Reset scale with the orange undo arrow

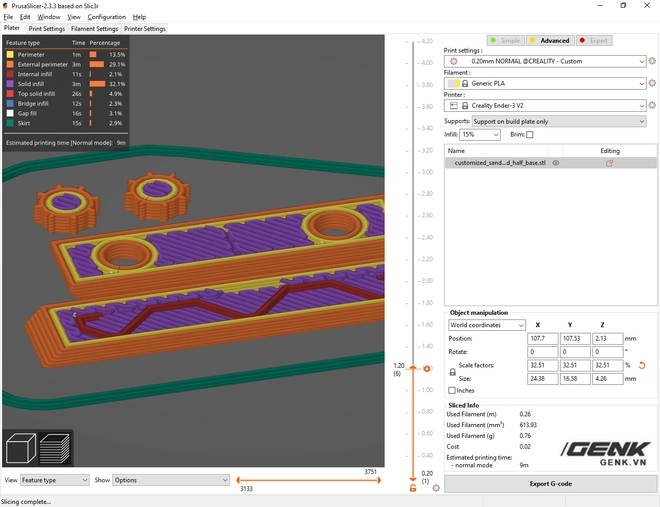pyautogui.click(x=641, y=366)
